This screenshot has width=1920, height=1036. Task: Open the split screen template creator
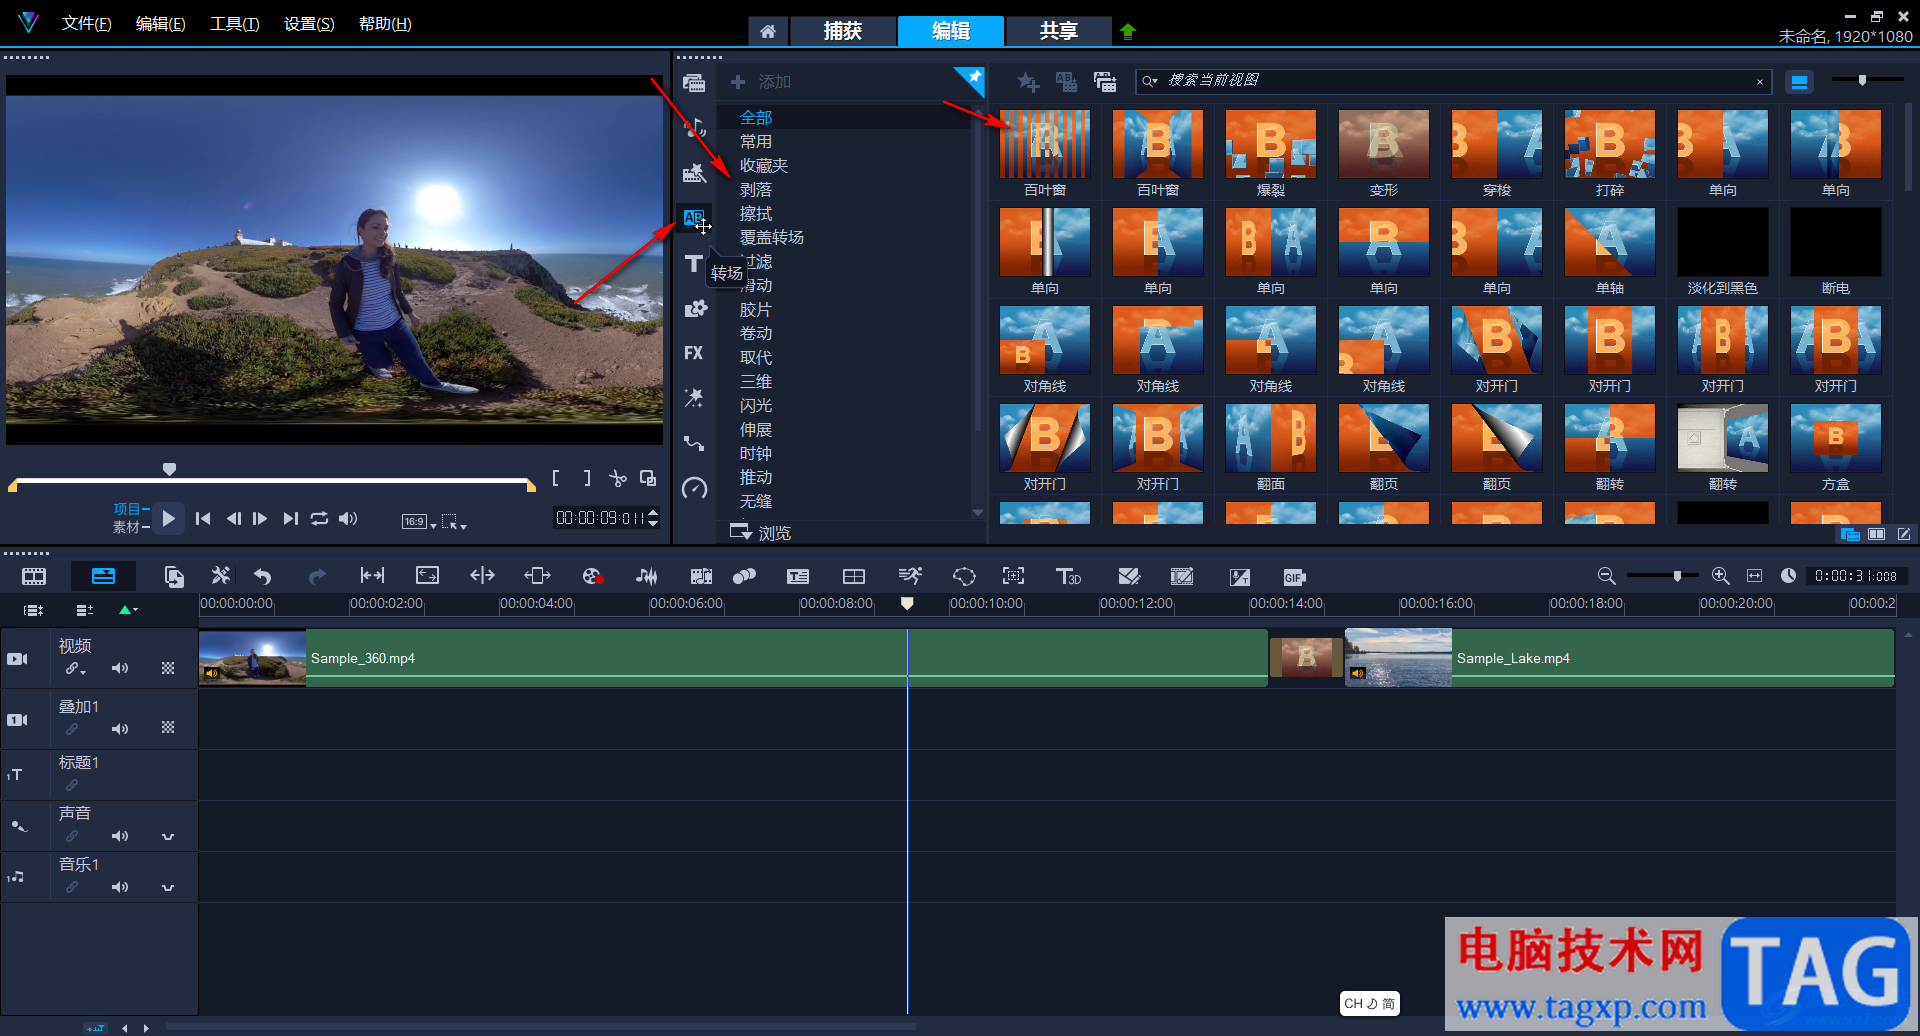854,576
